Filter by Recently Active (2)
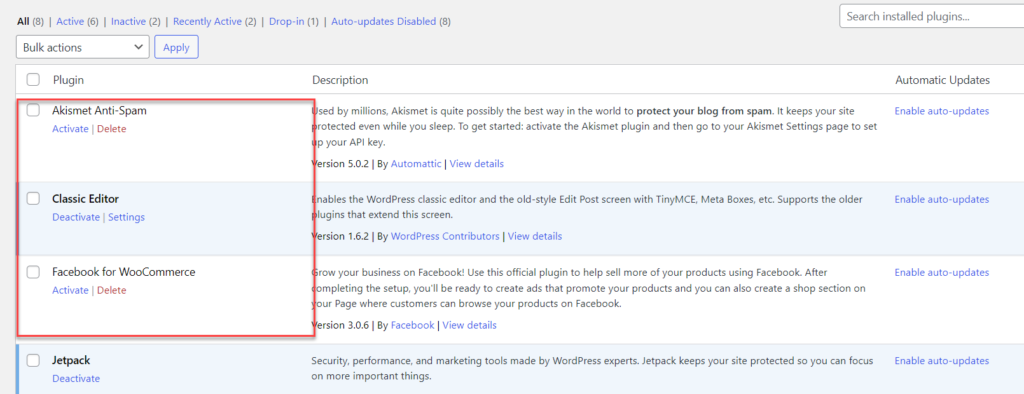Viewport: 1024px width, 394px height. tap(215, 22)
